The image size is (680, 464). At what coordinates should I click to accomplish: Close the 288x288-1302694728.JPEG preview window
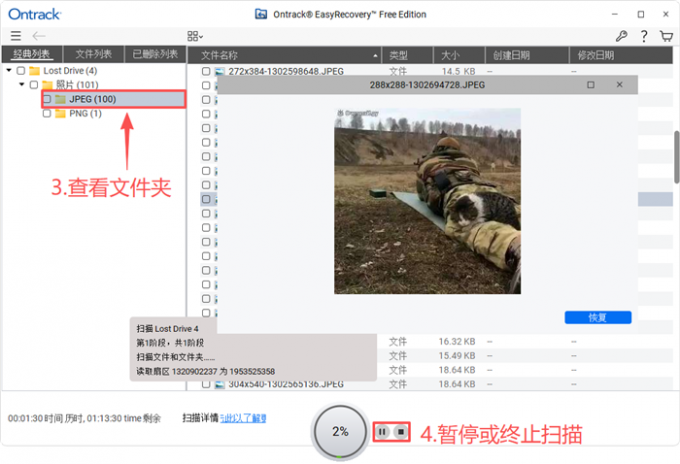tap(620, 85)
